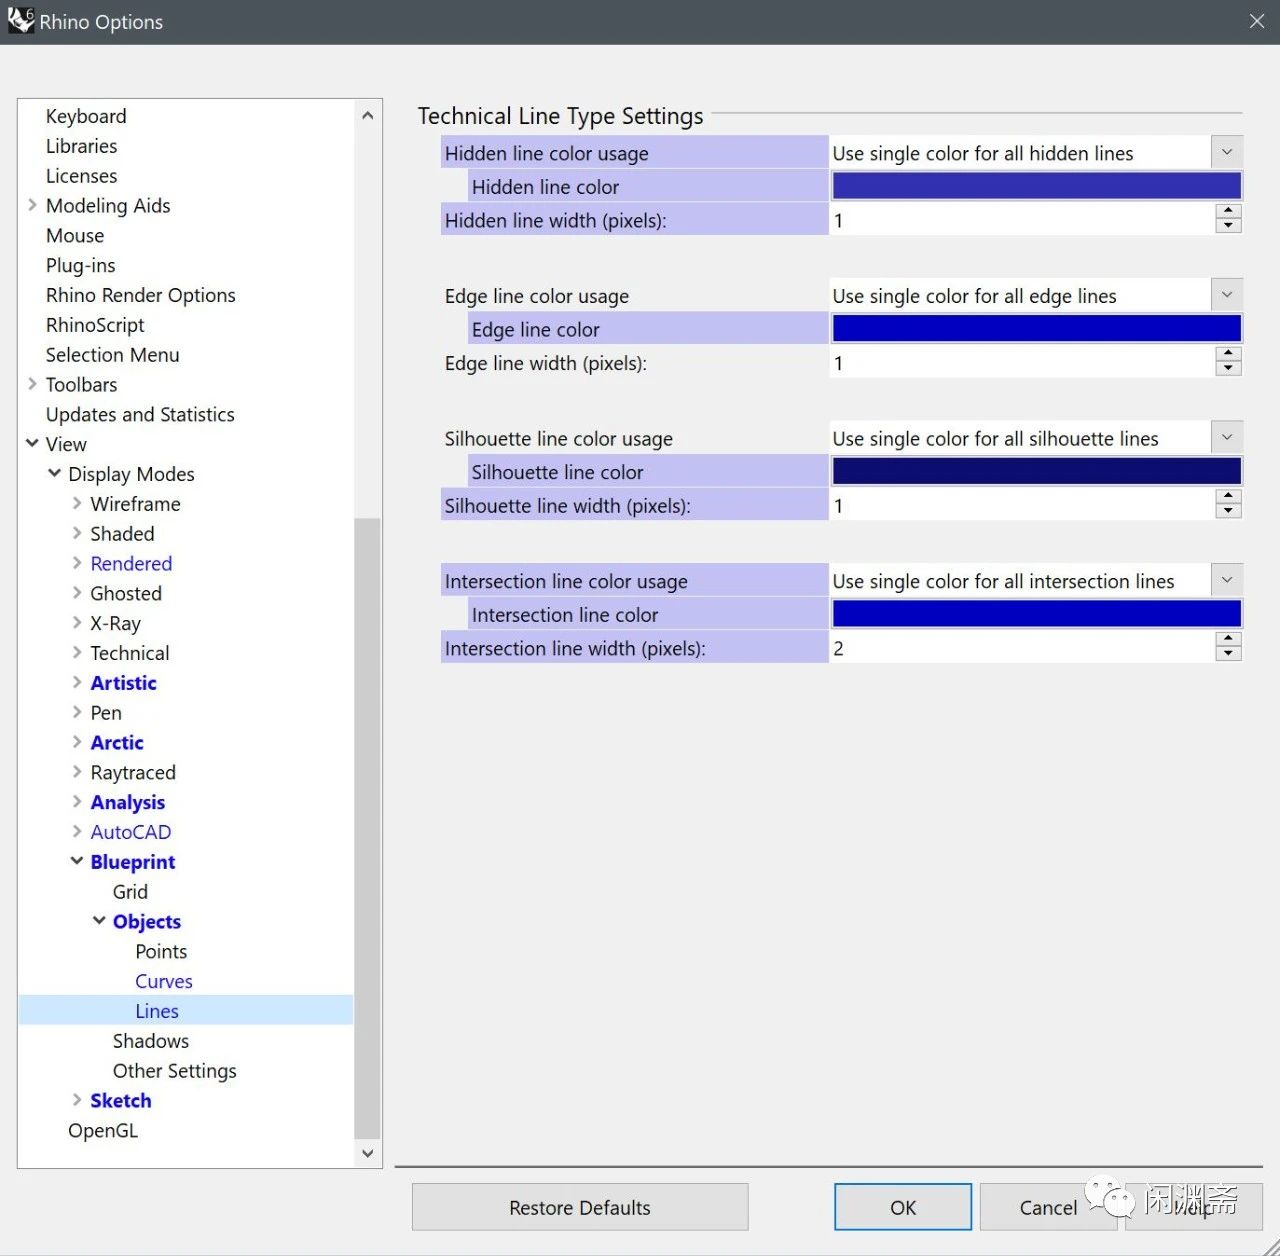Increase the Hidden line width value
This screenshot has height=1256, width=1280.
point(1229,211)
